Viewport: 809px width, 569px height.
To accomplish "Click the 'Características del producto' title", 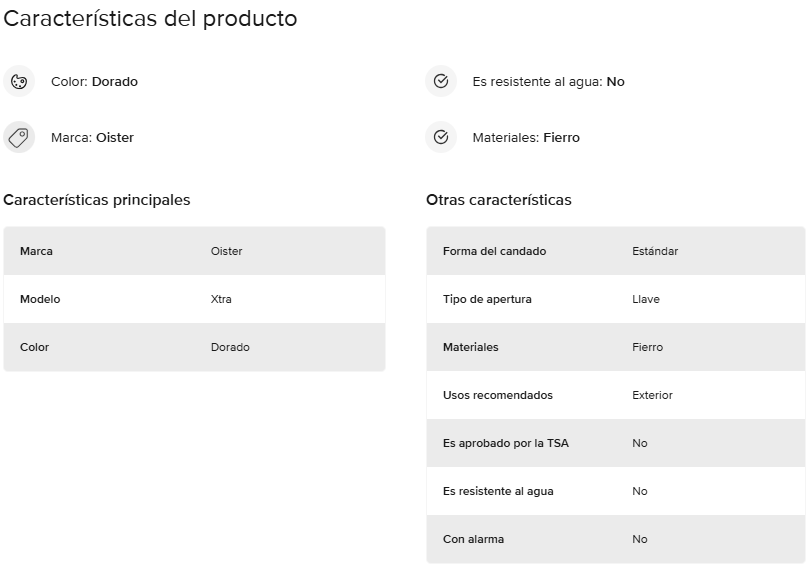I will 150,19.
